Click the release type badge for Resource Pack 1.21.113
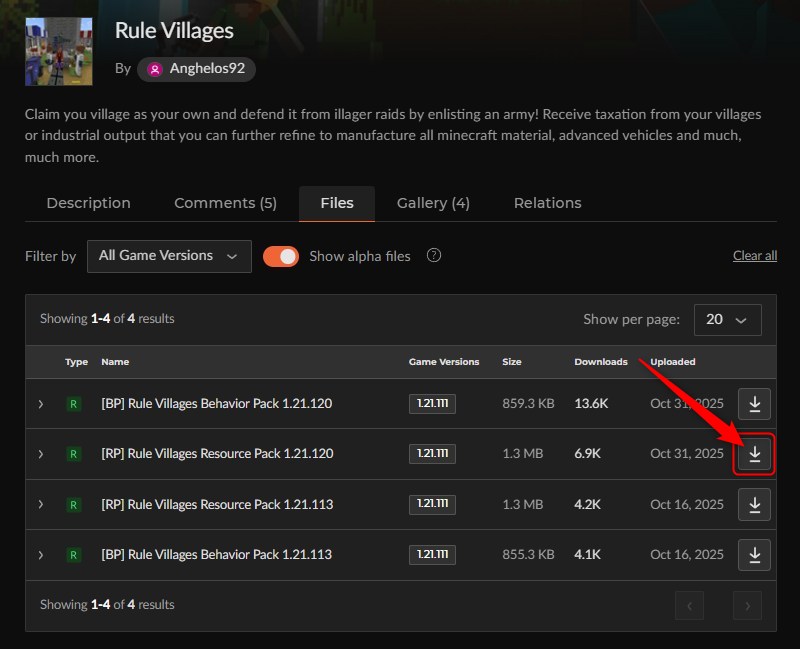The width and height of the screenshot is (800, 649). [73, 505]
